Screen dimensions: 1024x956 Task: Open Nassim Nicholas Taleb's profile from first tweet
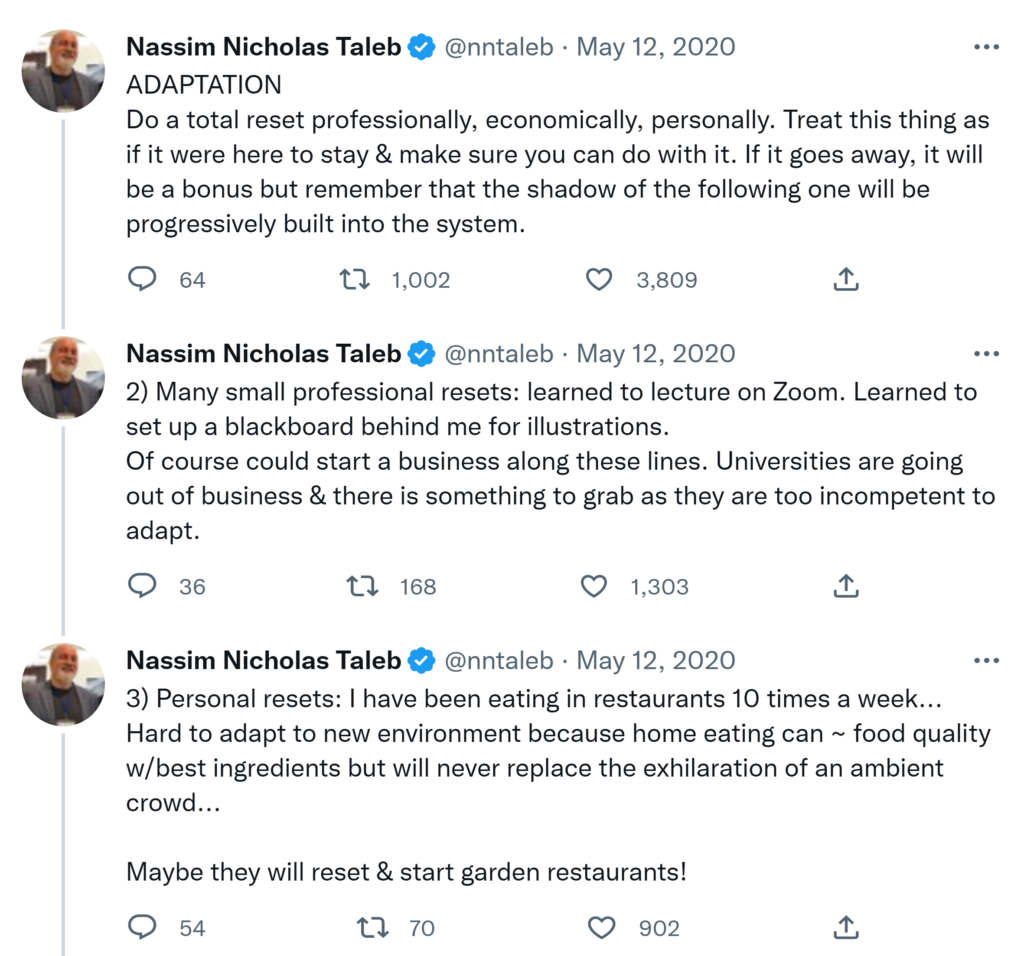[x=264, y=47]
